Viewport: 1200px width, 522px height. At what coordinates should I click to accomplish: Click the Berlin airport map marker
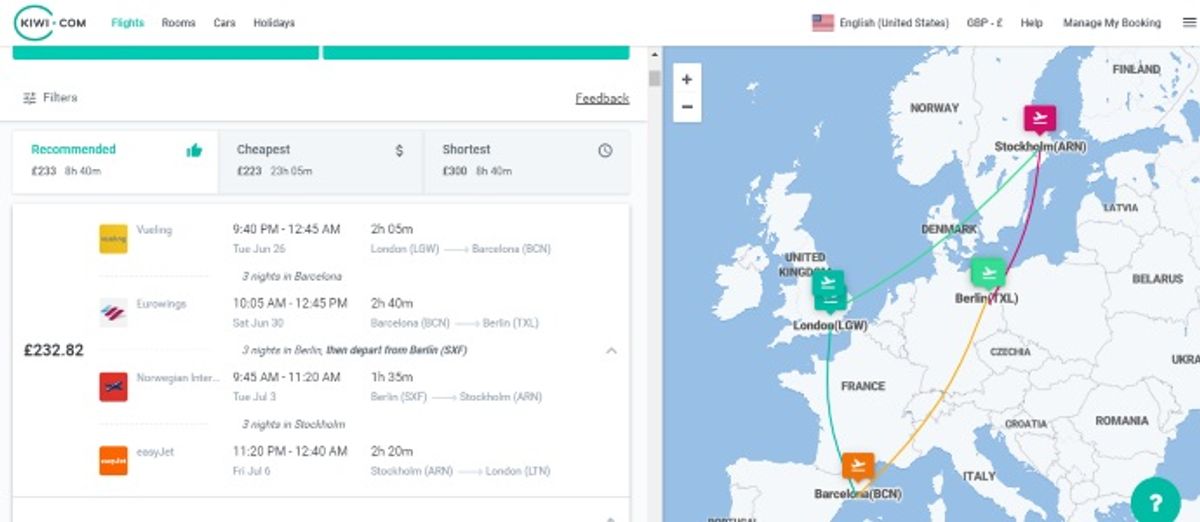pyautogui.click(x=988, y=272)
